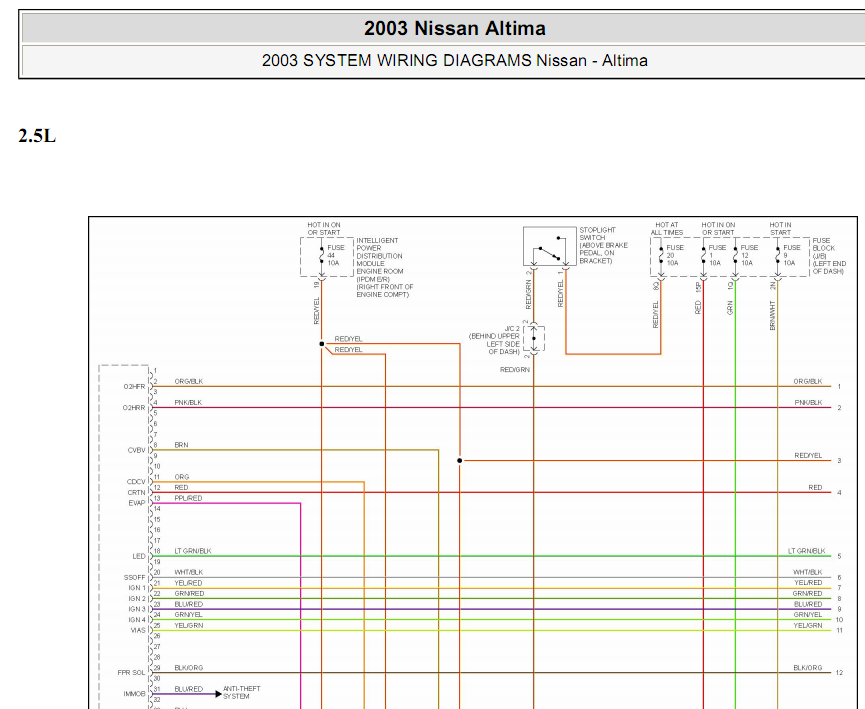Click "BLK/ORG" wire label beside pin 29
Viewport: 865px width, 709px height.
click(189, 668)
